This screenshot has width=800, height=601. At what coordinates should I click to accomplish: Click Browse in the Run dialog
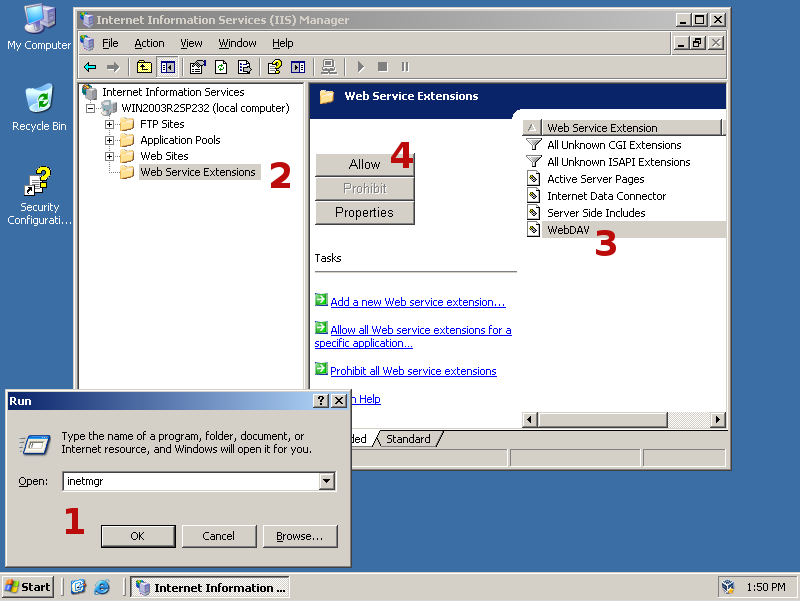(x=300, y=536)
